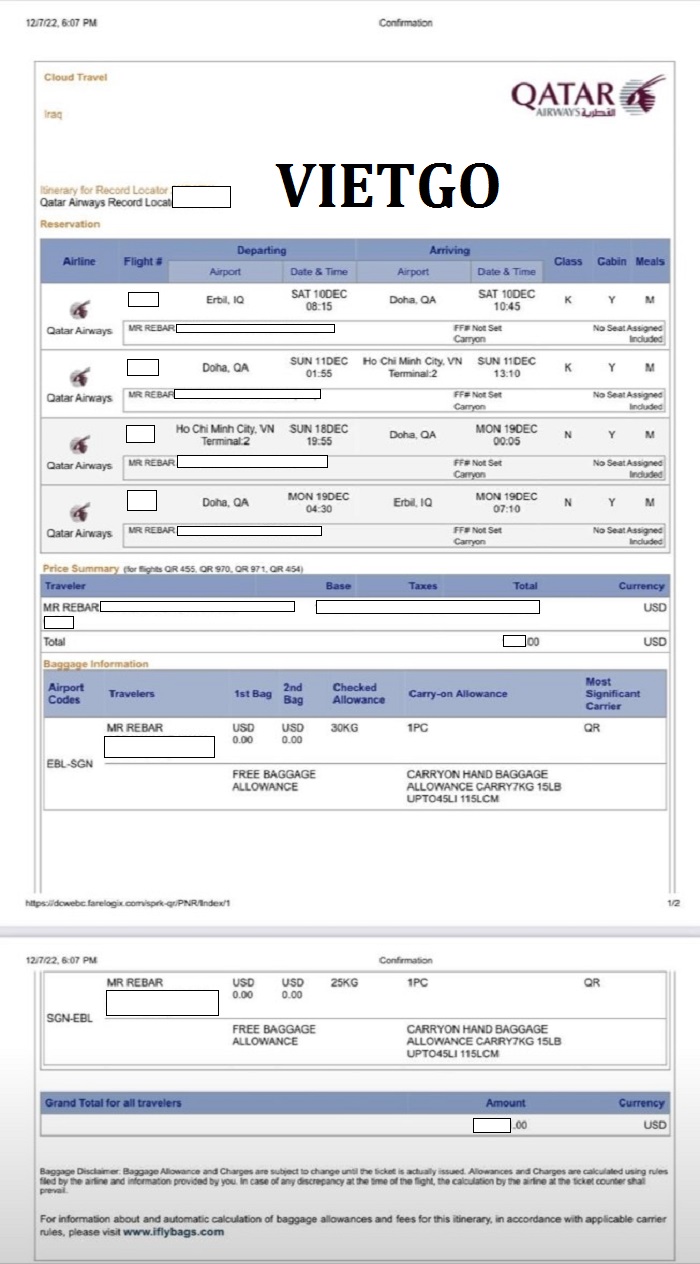The height and width of the screenshot is (1264, 700).
Task: Select arrival airport 'Erbil, IQ' on MON 19DEC
Action: (x=413, y=503)
